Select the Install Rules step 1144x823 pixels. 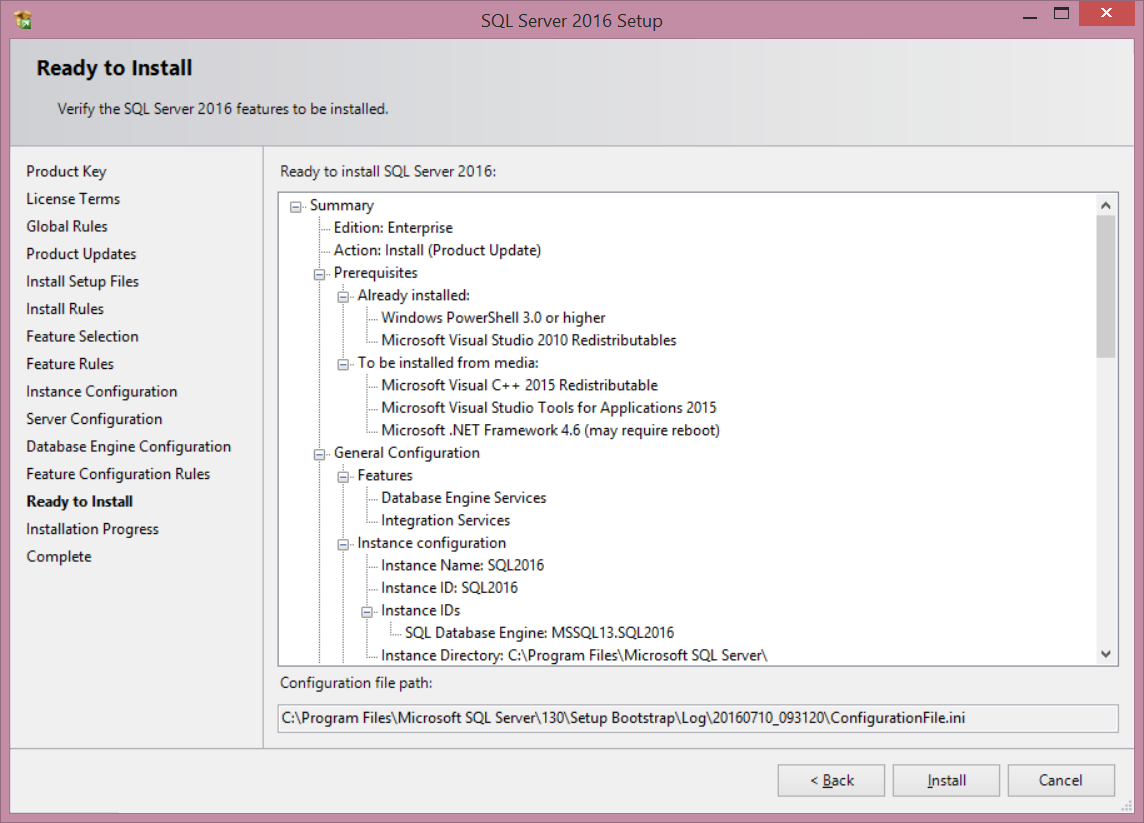(65, 309)
